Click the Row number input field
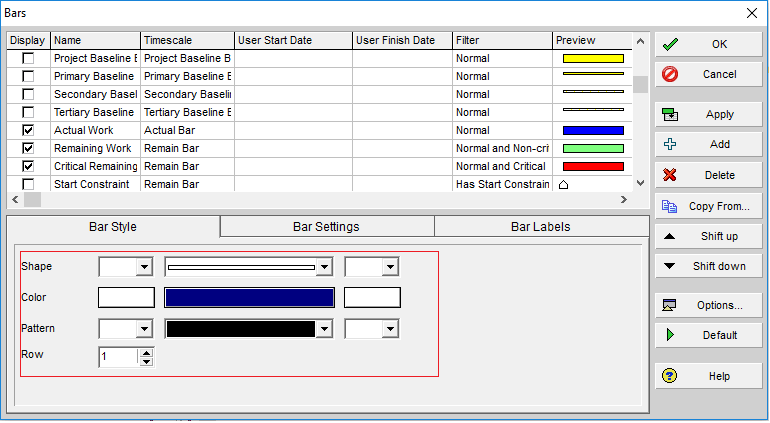770x423 pixels. (x=118, y=357)
